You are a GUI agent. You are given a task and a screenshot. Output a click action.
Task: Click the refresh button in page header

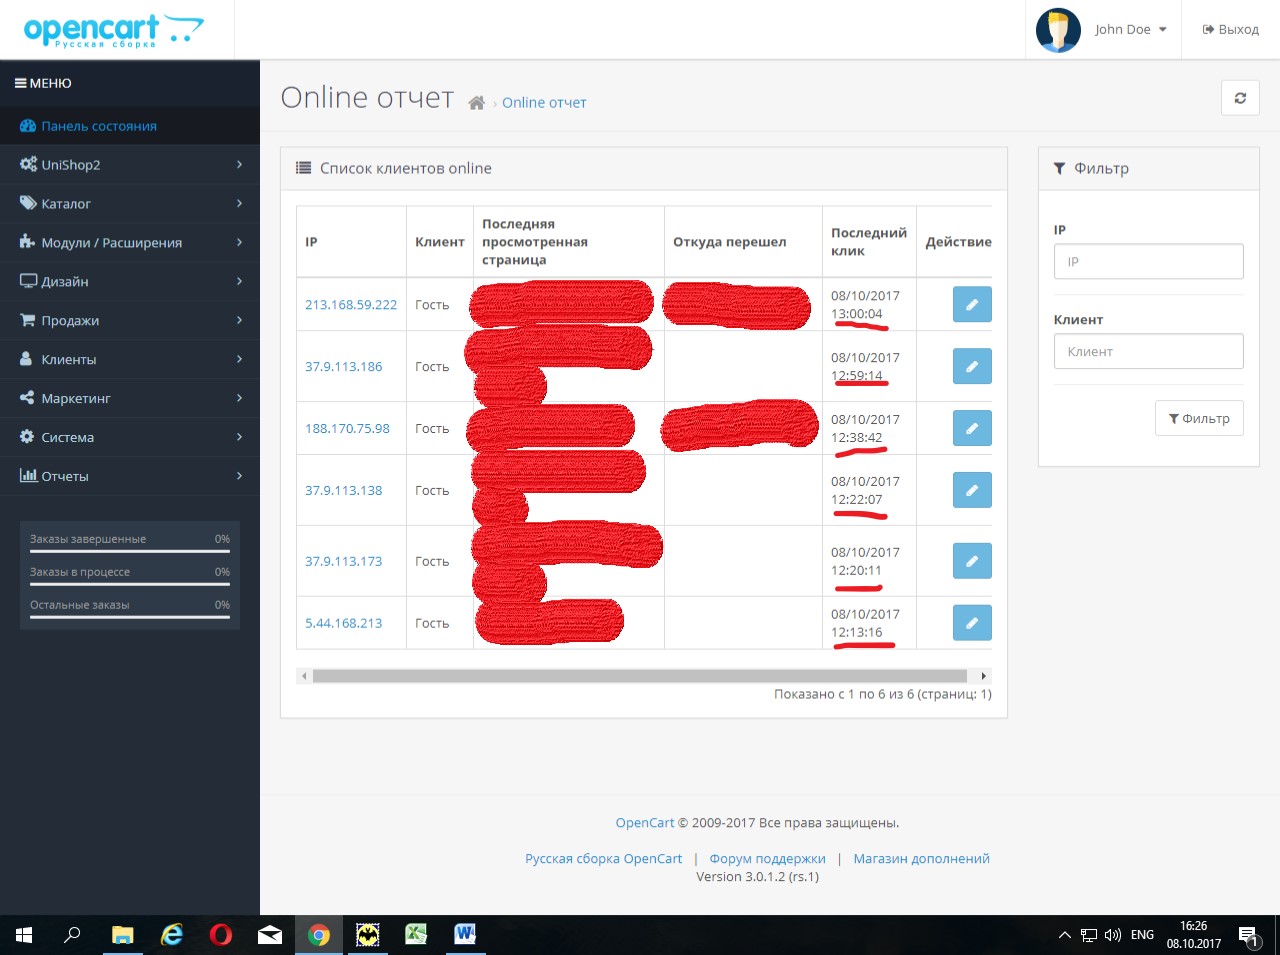[x=1240, y=98]
